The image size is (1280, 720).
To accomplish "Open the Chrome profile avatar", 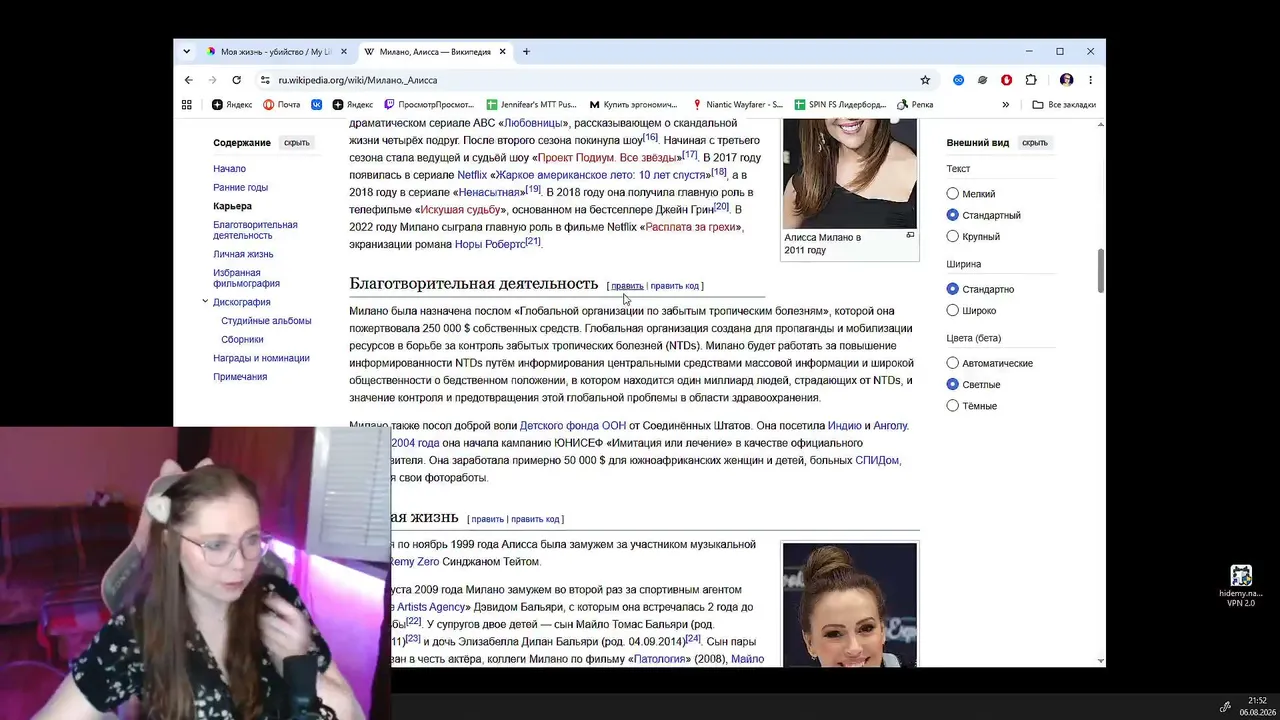I will (1066, 80).
